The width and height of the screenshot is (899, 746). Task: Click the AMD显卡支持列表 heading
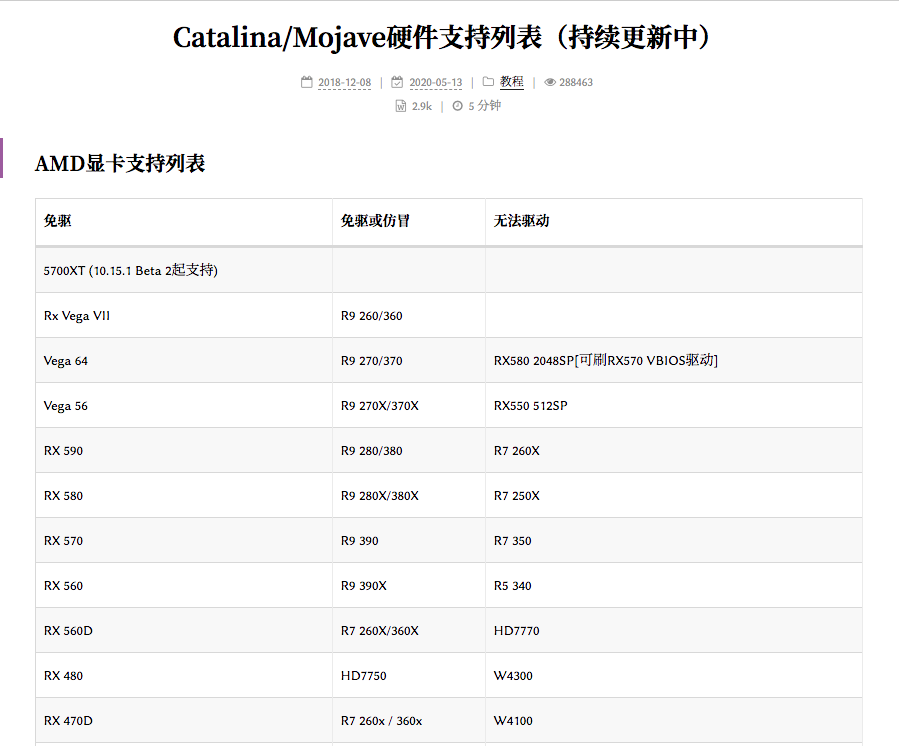(120, 163)
